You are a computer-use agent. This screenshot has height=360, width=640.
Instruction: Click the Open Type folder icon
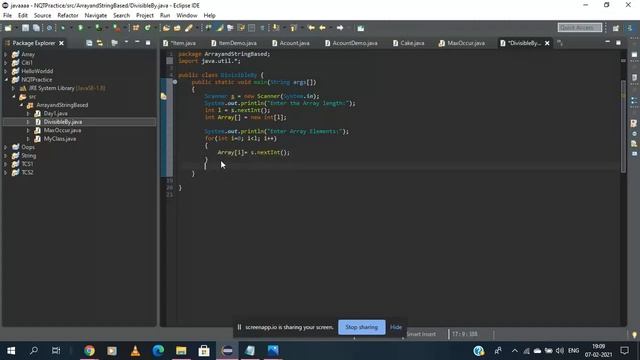(166, 28)
